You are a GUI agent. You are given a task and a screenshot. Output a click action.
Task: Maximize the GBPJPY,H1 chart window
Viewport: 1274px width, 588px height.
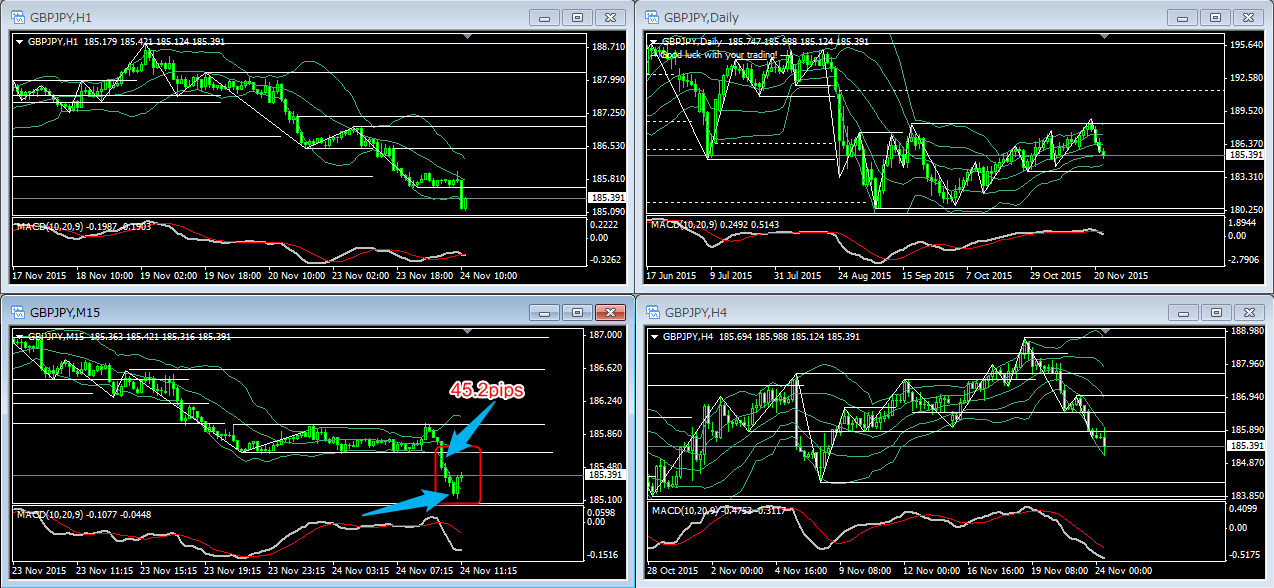577,17
